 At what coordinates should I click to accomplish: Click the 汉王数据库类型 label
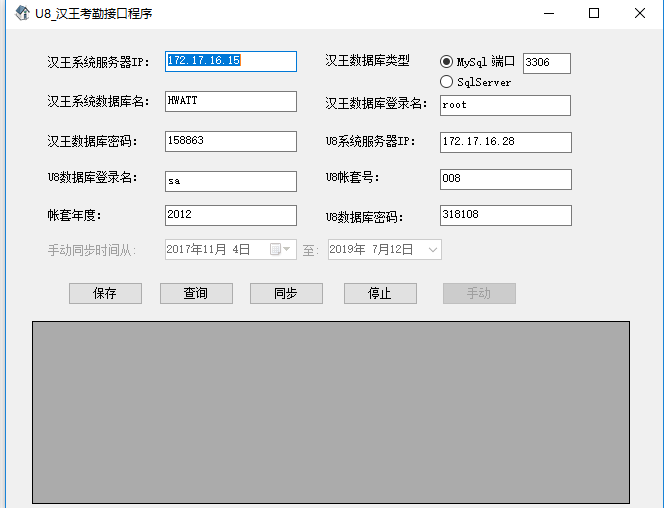pos(367,61)
